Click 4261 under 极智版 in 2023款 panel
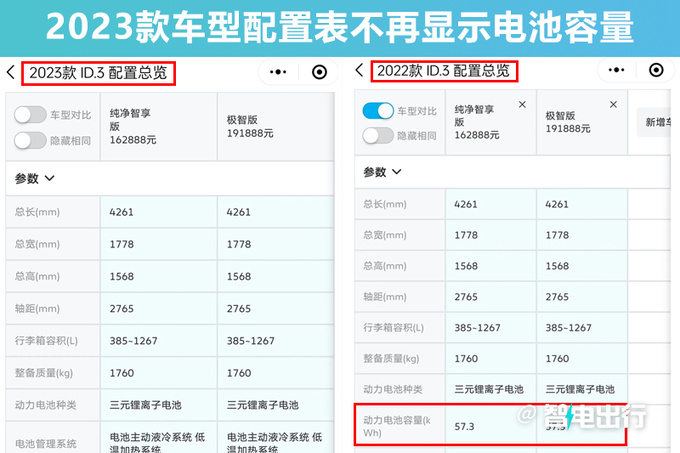Viewport: 680px width, 453px height. pos(239,212)
